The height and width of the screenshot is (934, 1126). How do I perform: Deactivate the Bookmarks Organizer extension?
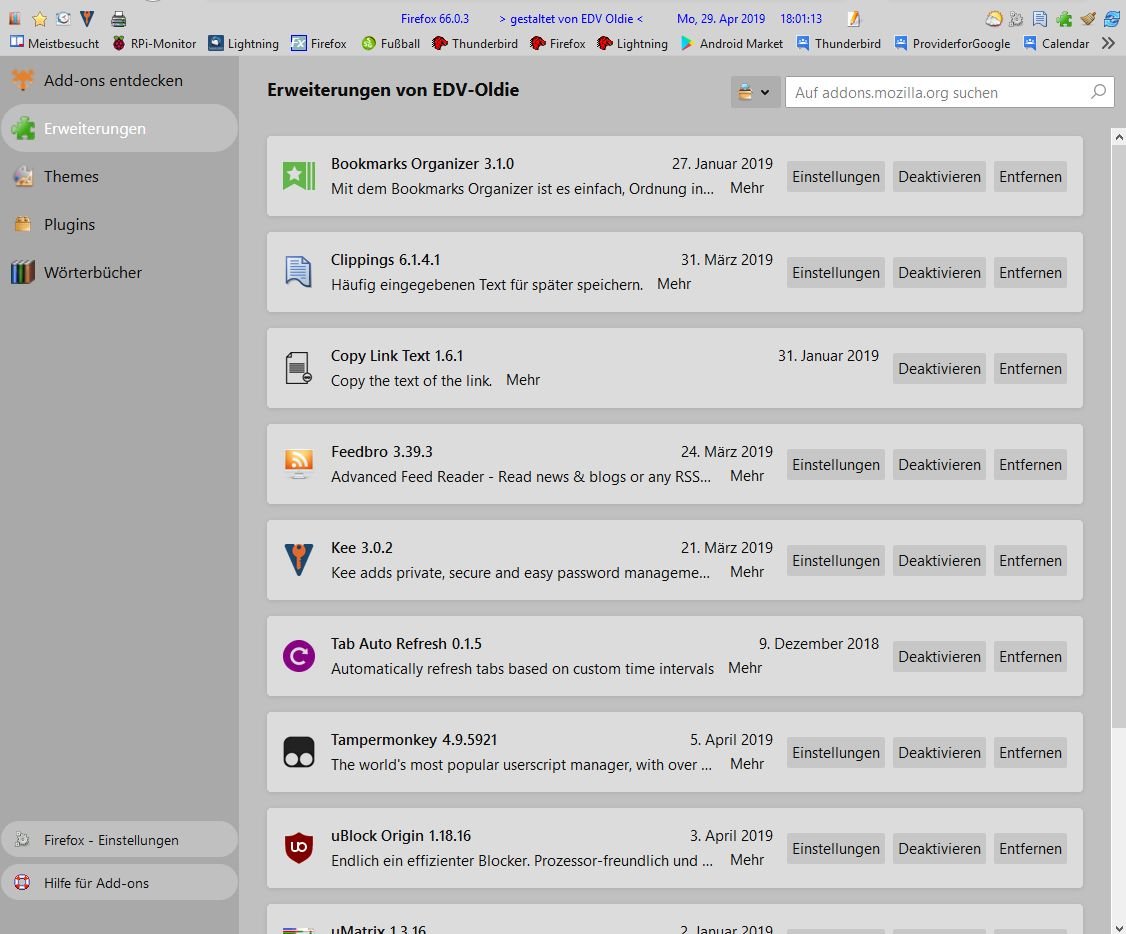(x=939, y=177)
